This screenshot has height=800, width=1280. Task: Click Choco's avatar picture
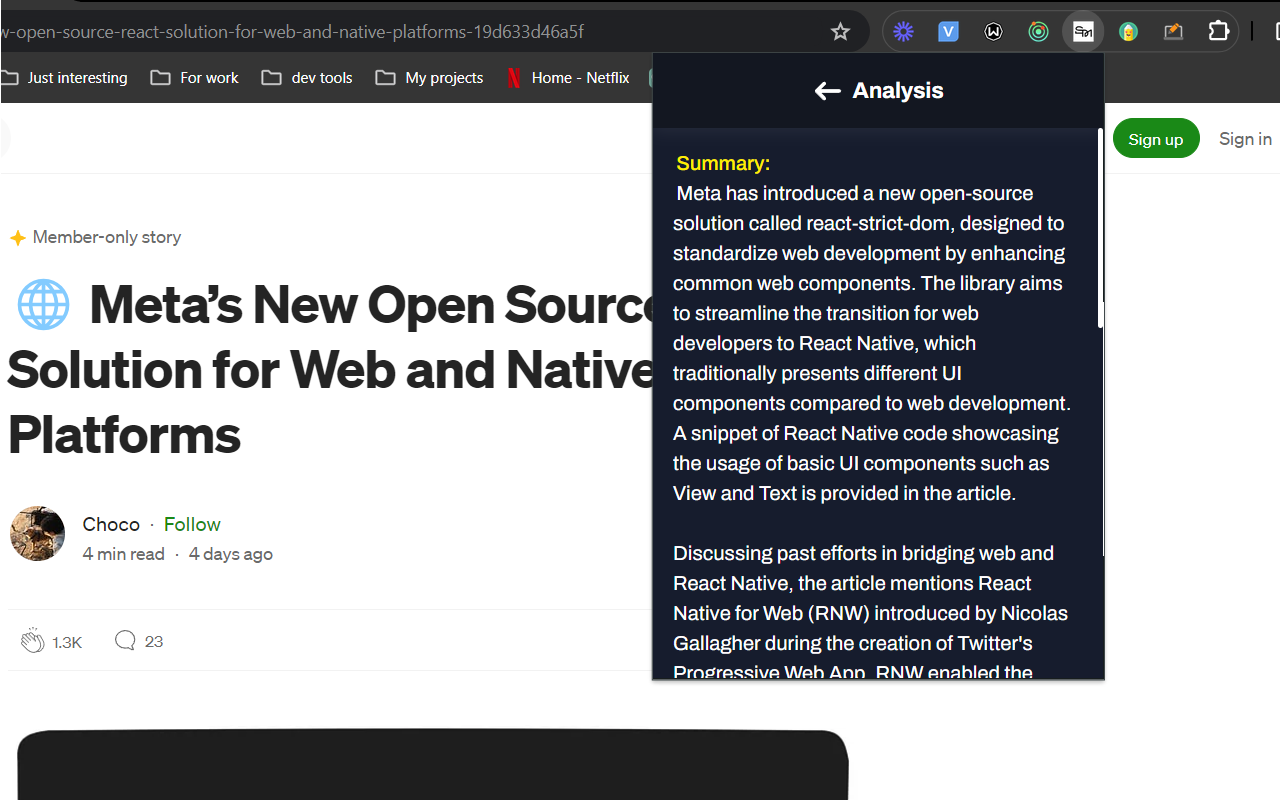tap(37, 533)
